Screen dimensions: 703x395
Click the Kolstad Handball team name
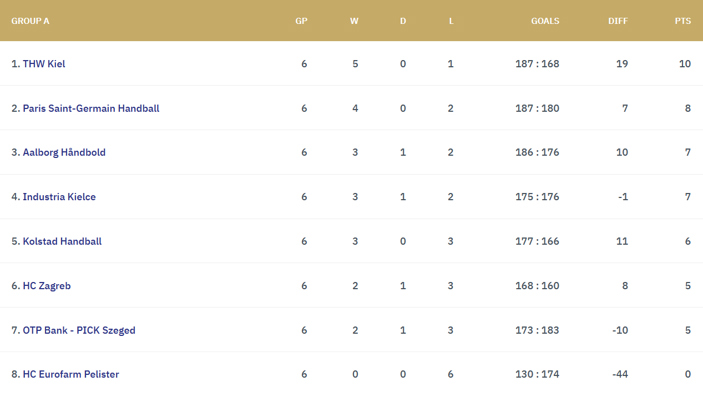point(62,241)
